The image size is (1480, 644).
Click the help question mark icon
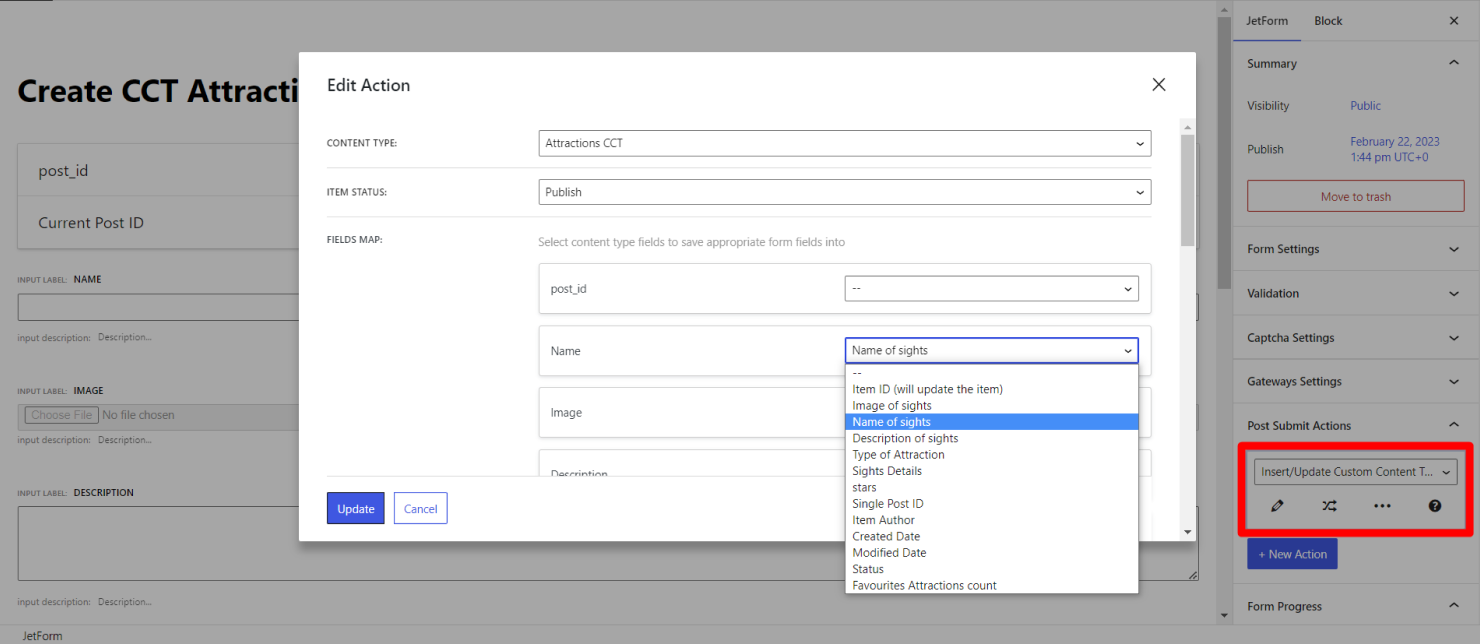(x=1435, y=506)
